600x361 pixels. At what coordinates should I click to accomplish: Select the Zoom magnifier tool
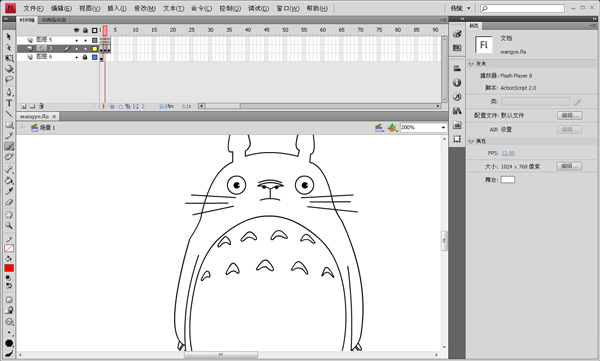[9, 226]
